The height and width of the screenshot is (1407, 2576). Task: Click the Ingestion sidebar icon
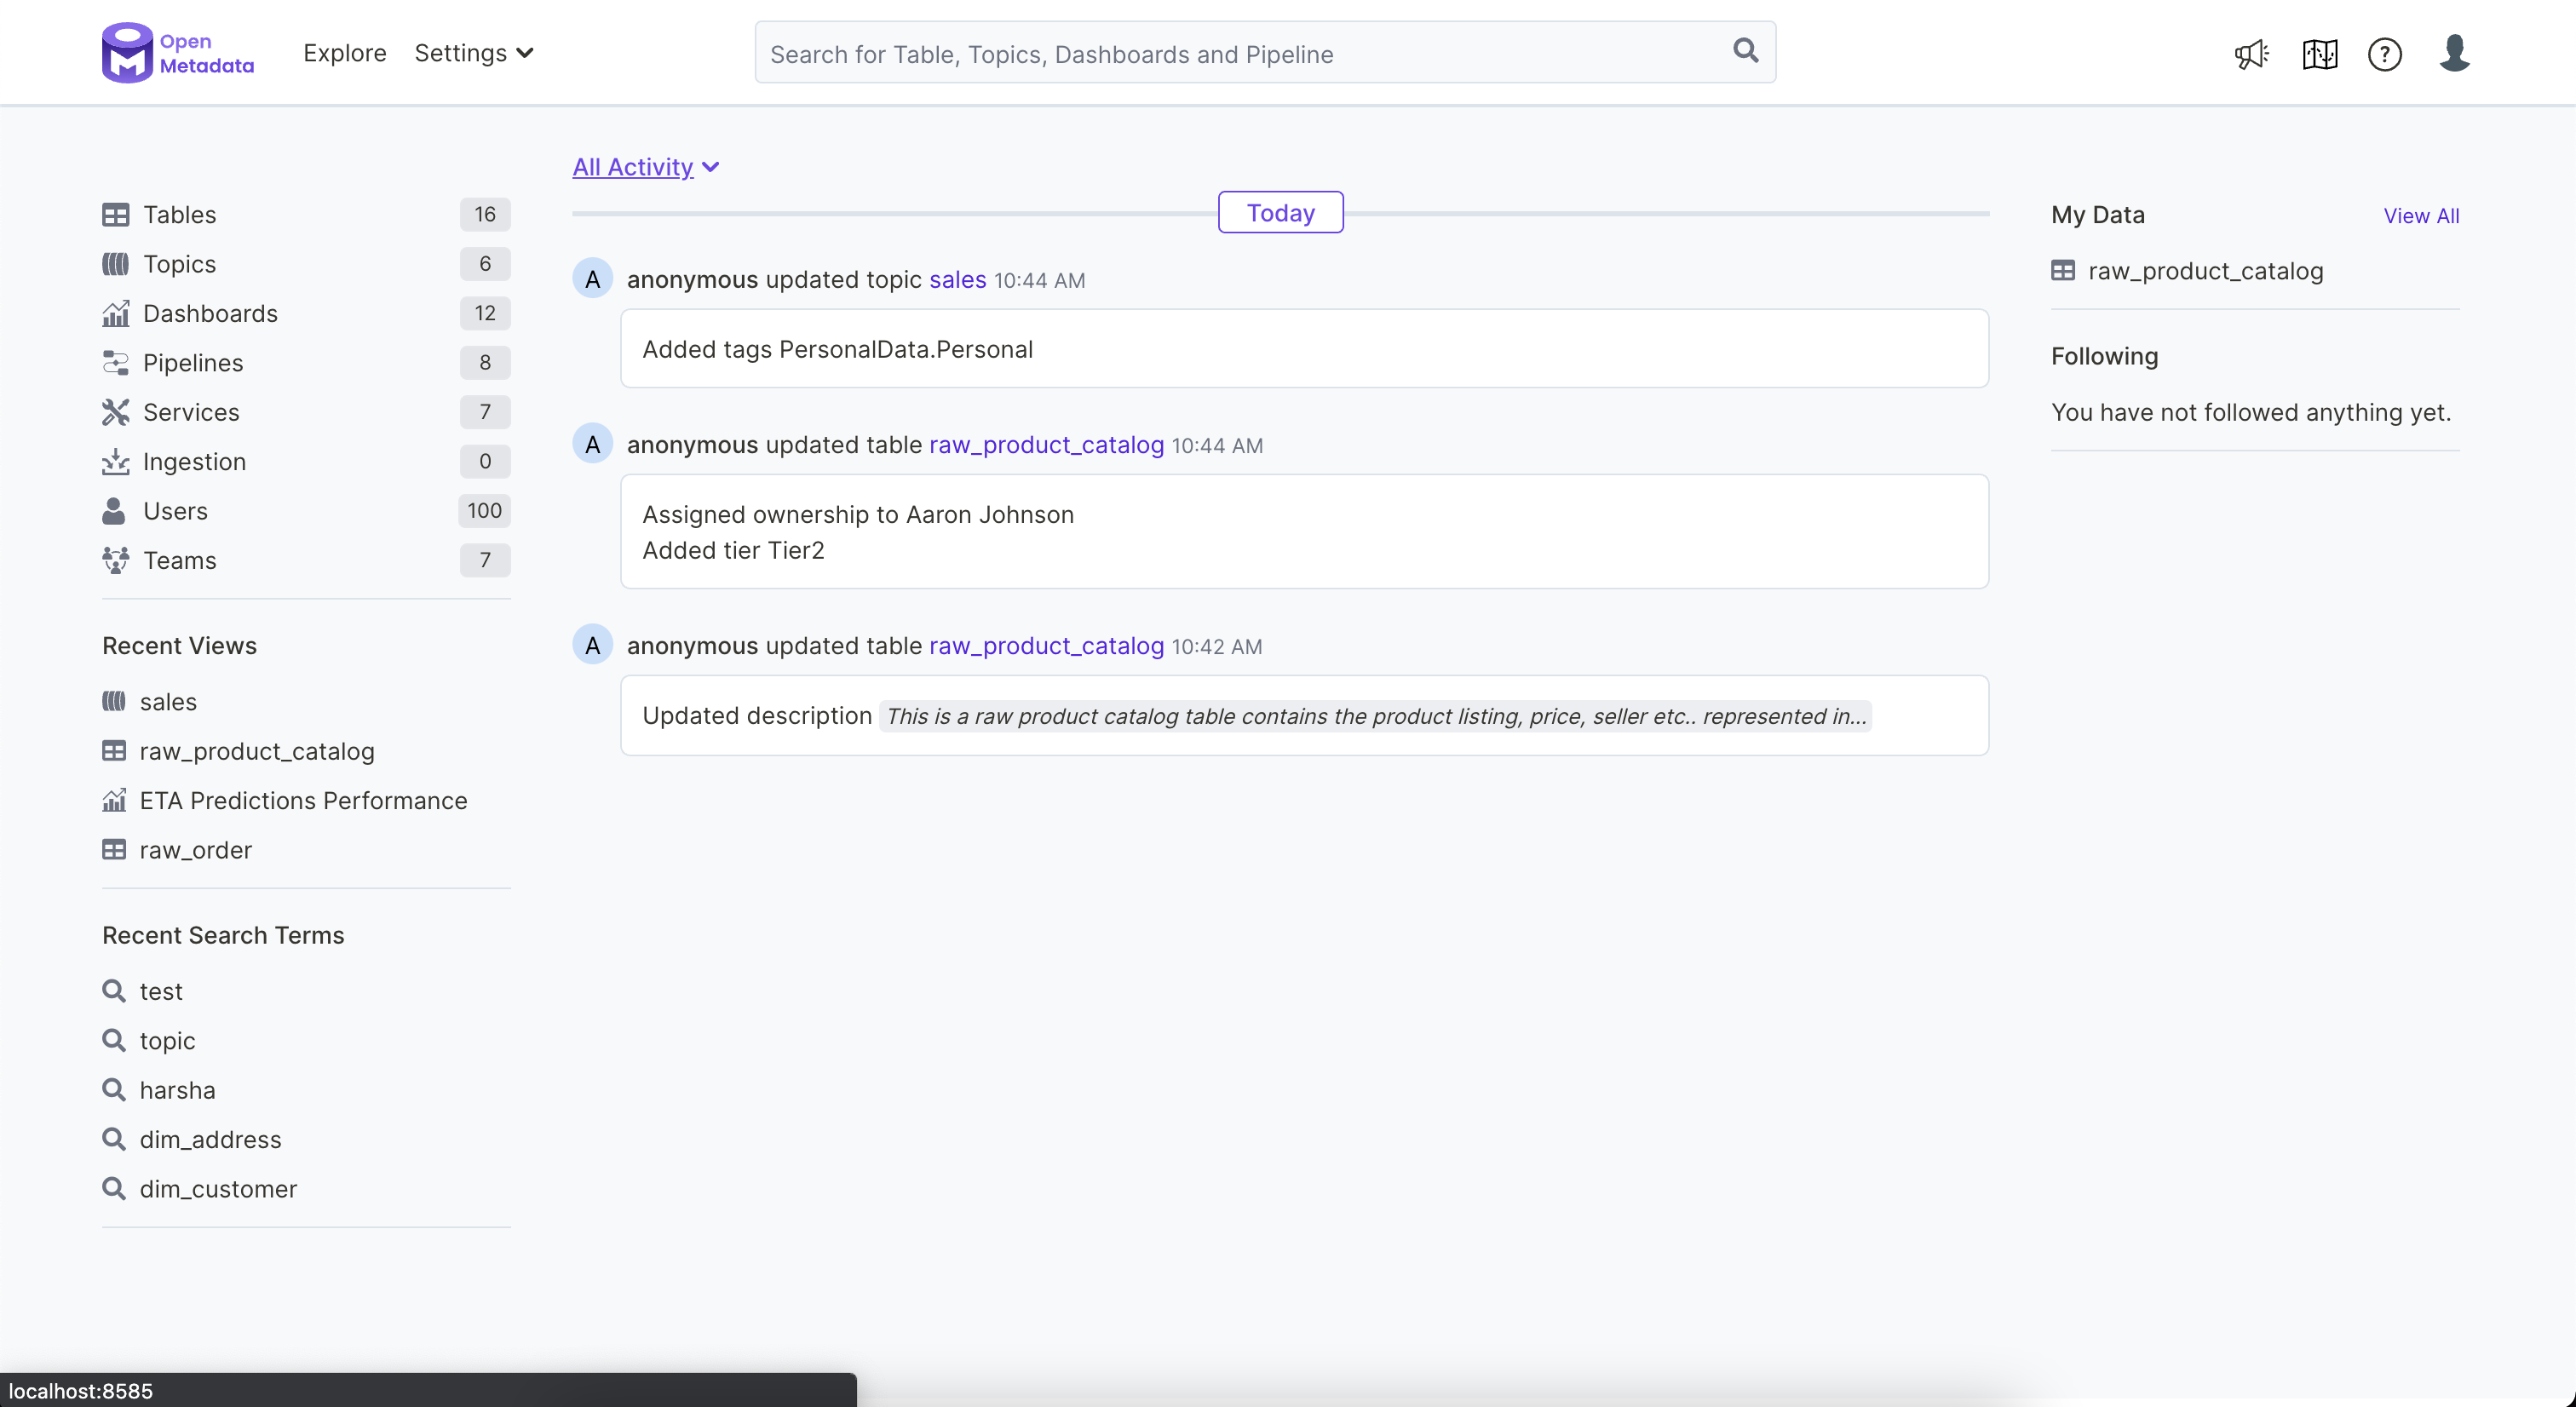(116, 461)
